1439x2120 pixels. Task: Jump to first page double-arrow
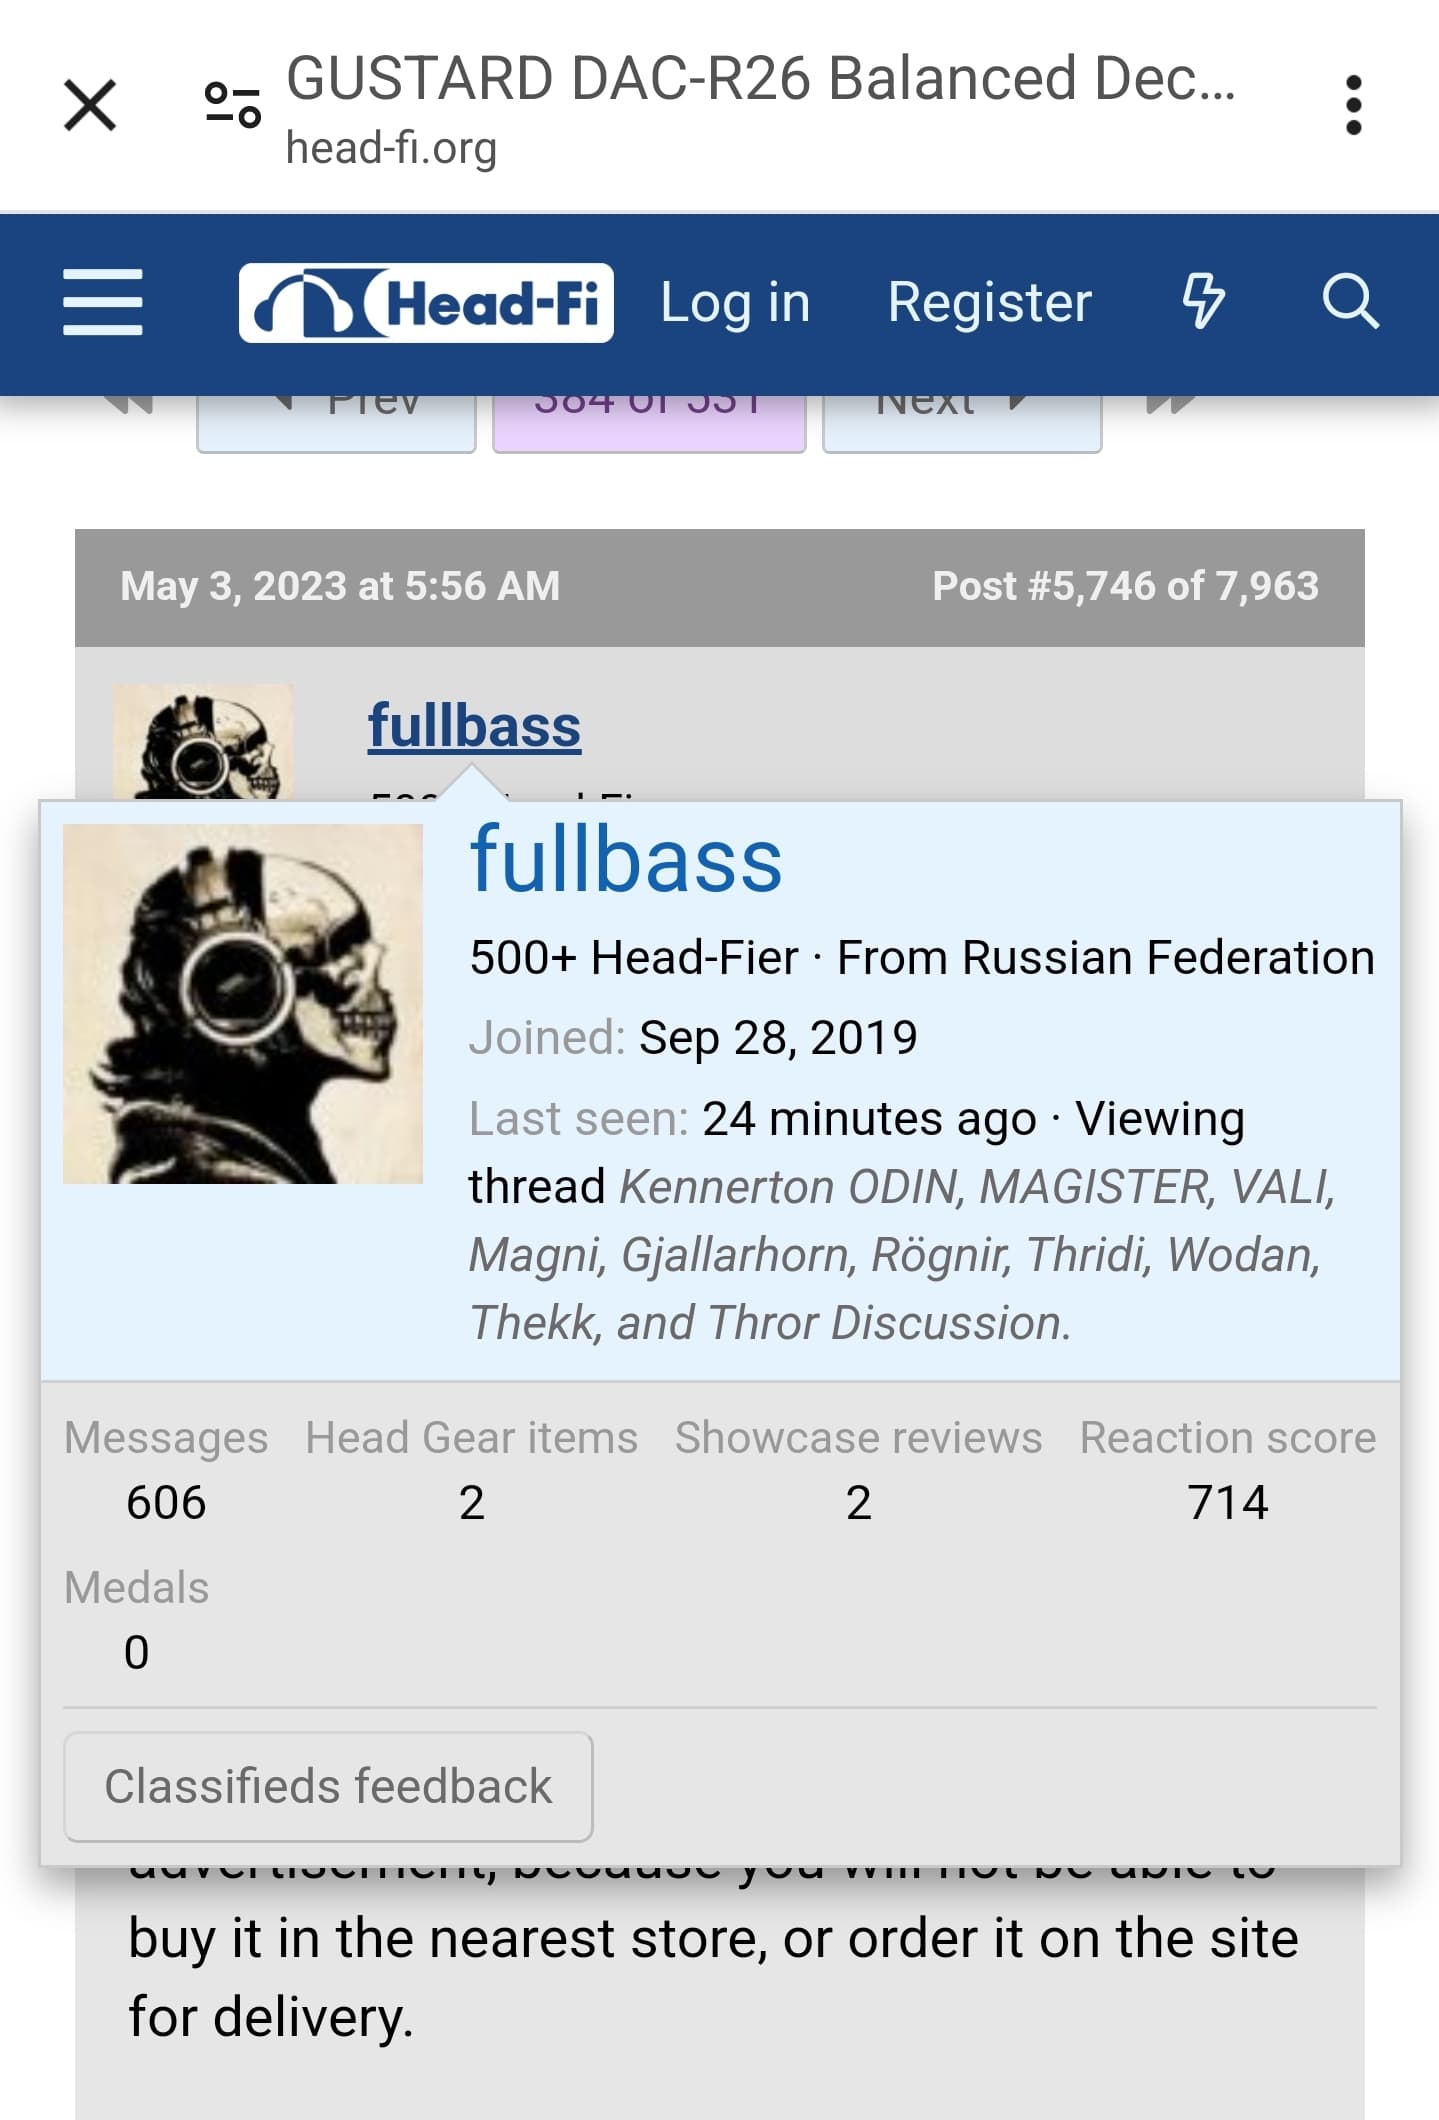[128, 403]
